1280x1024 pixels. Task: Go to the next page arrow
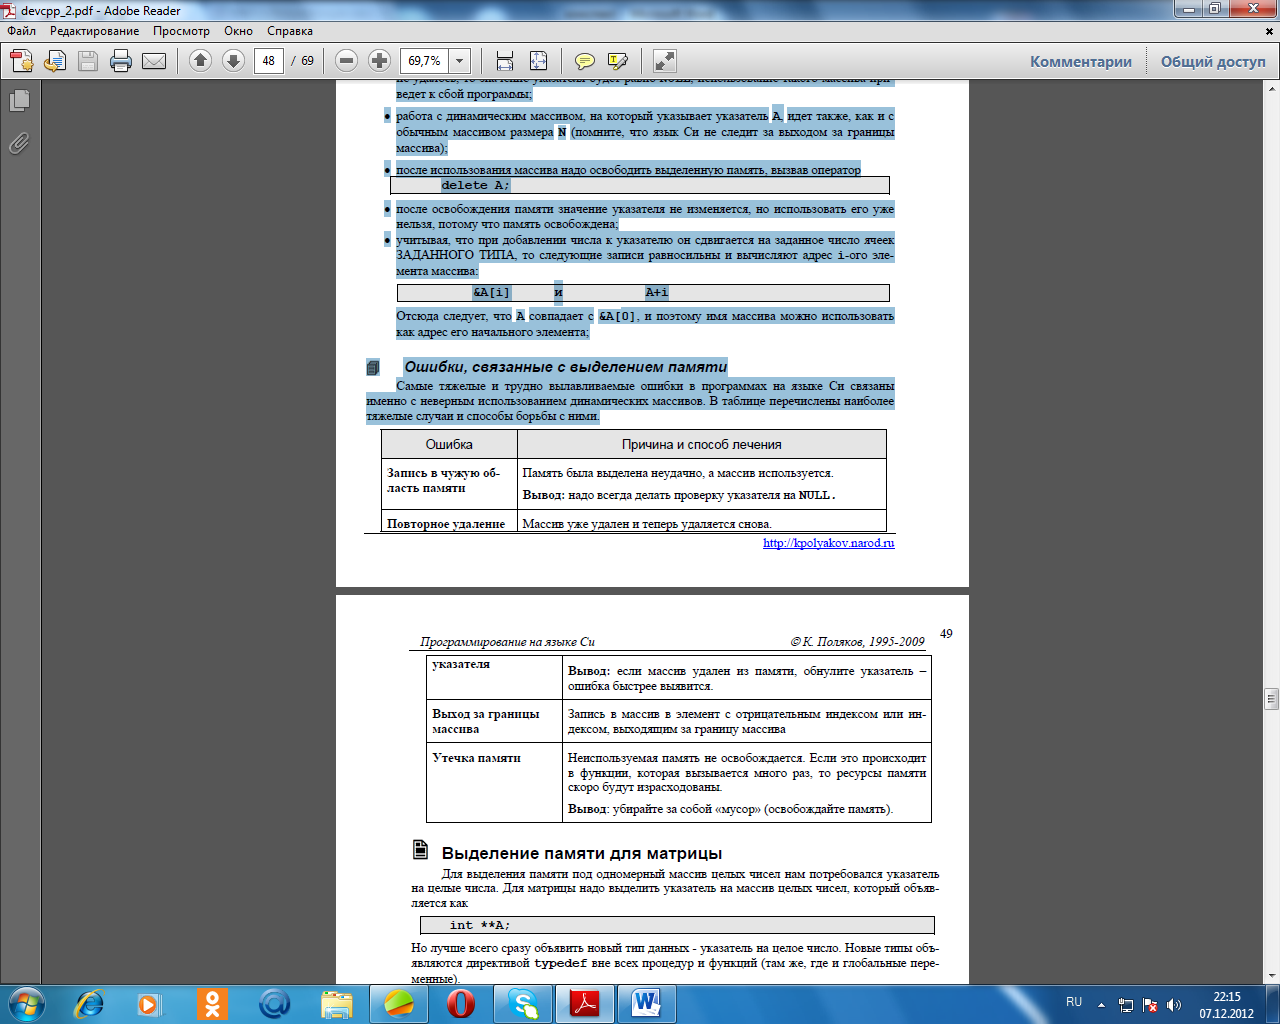point(233,61)
